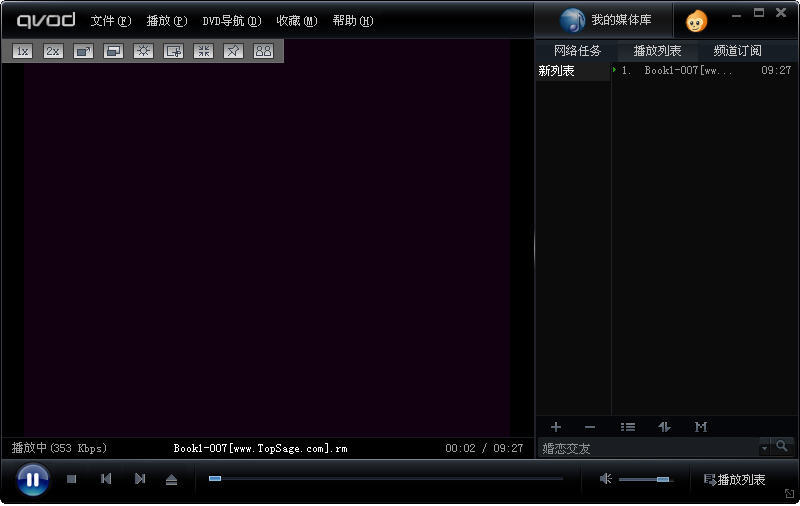
Task: Skip to the next track
Action: [x=140, y=479]
